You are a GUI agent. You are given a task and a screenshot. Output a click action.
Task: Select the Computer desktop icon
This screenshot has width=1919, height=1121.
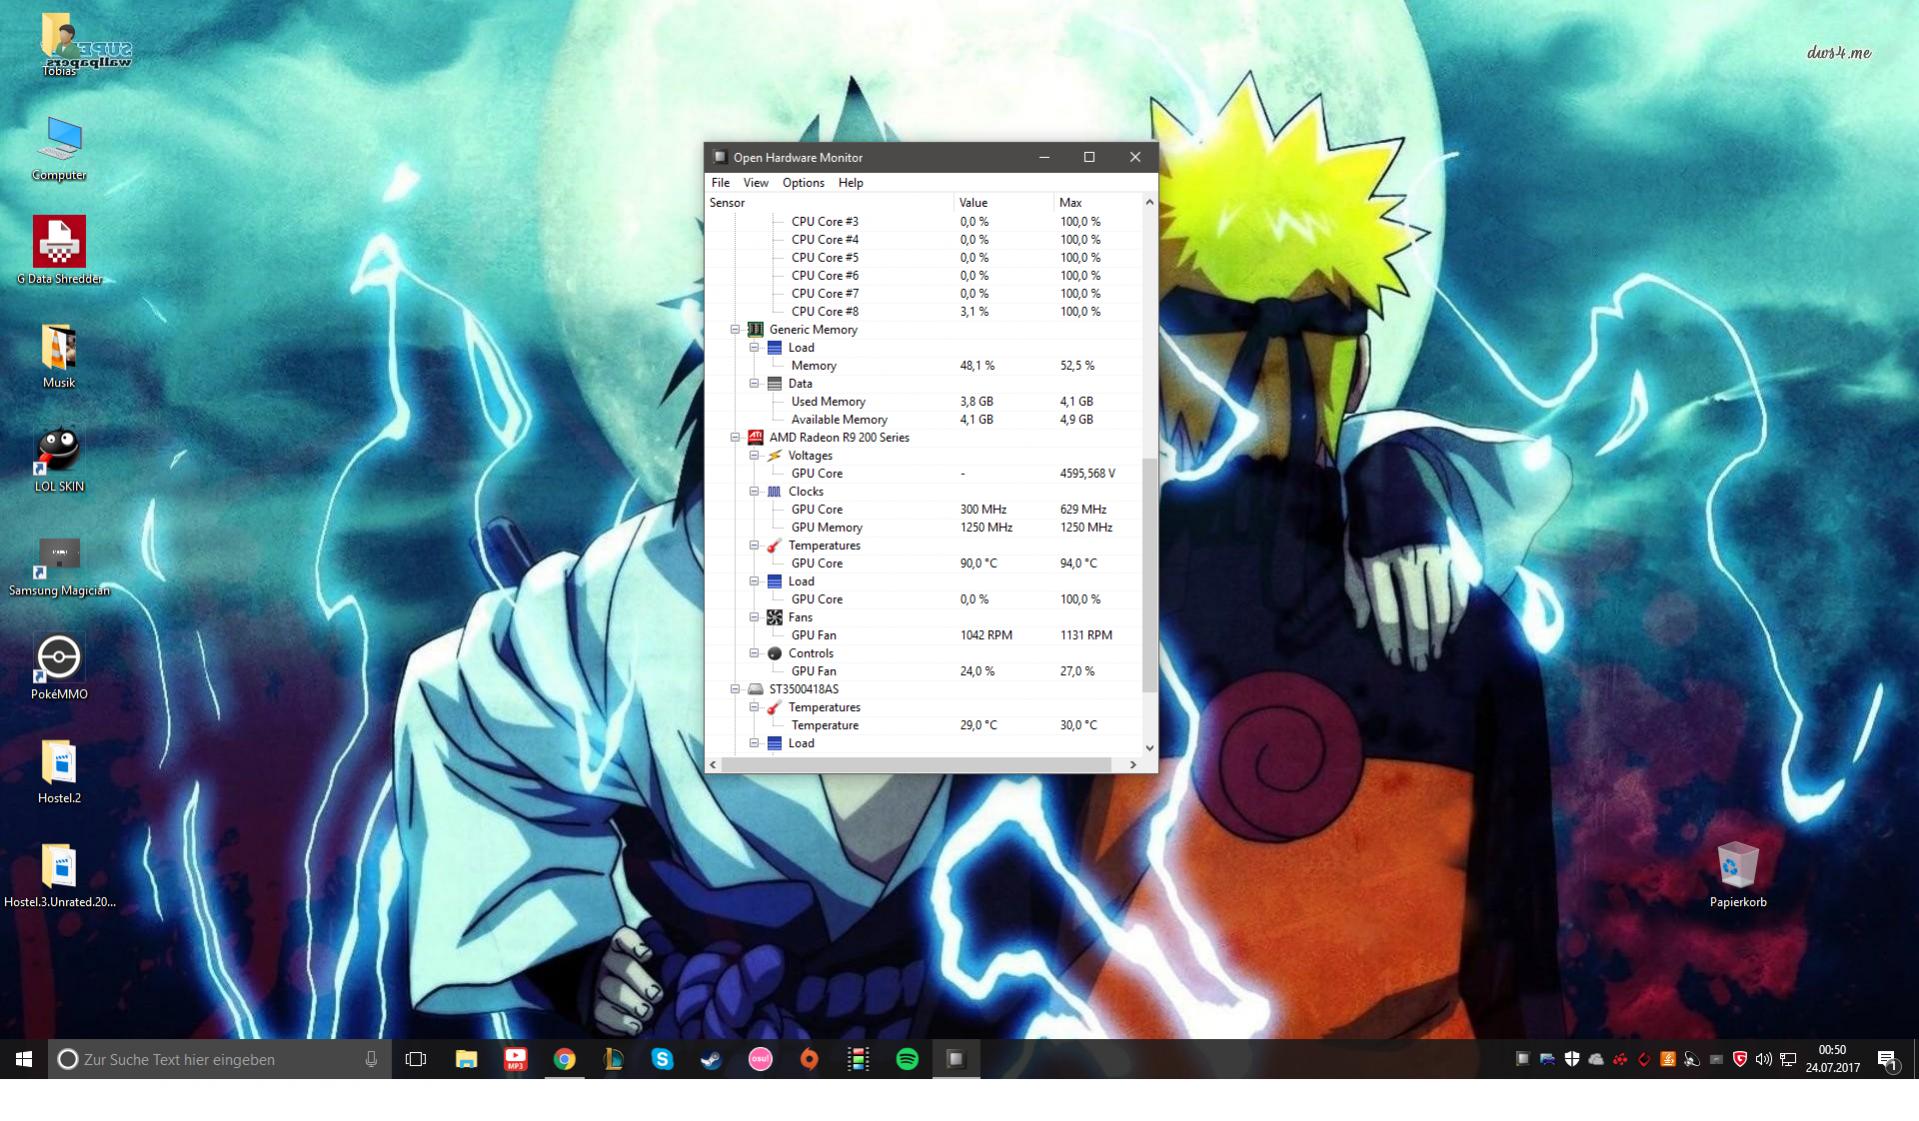(x=59, y=149)
